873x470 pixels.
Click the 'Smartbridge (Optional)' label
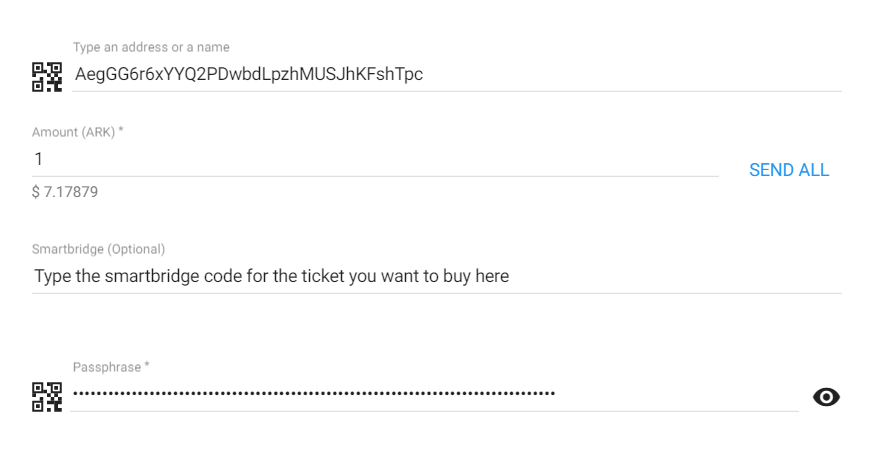[99, 249]
